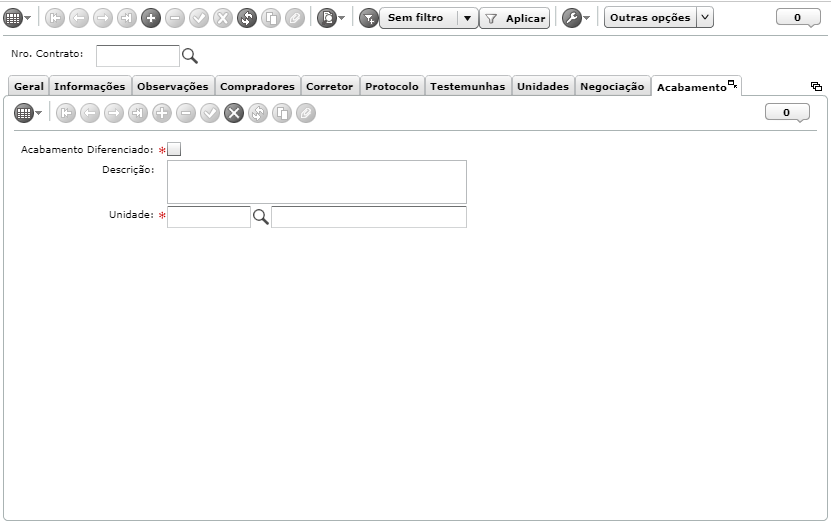Search contract with Nro. Contrato magnifier

click(190, 56)
